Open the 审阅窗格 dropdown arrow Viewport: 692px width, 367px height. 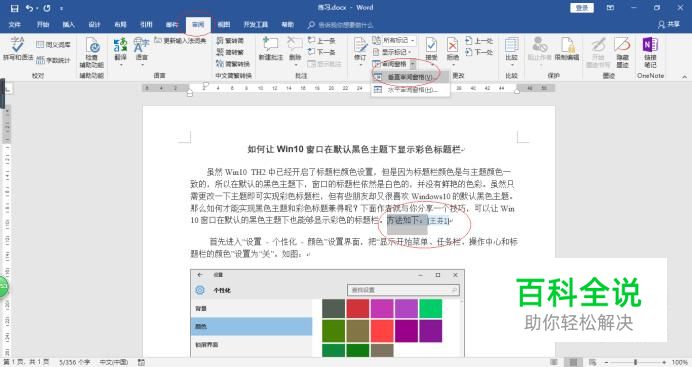point(413,64)
